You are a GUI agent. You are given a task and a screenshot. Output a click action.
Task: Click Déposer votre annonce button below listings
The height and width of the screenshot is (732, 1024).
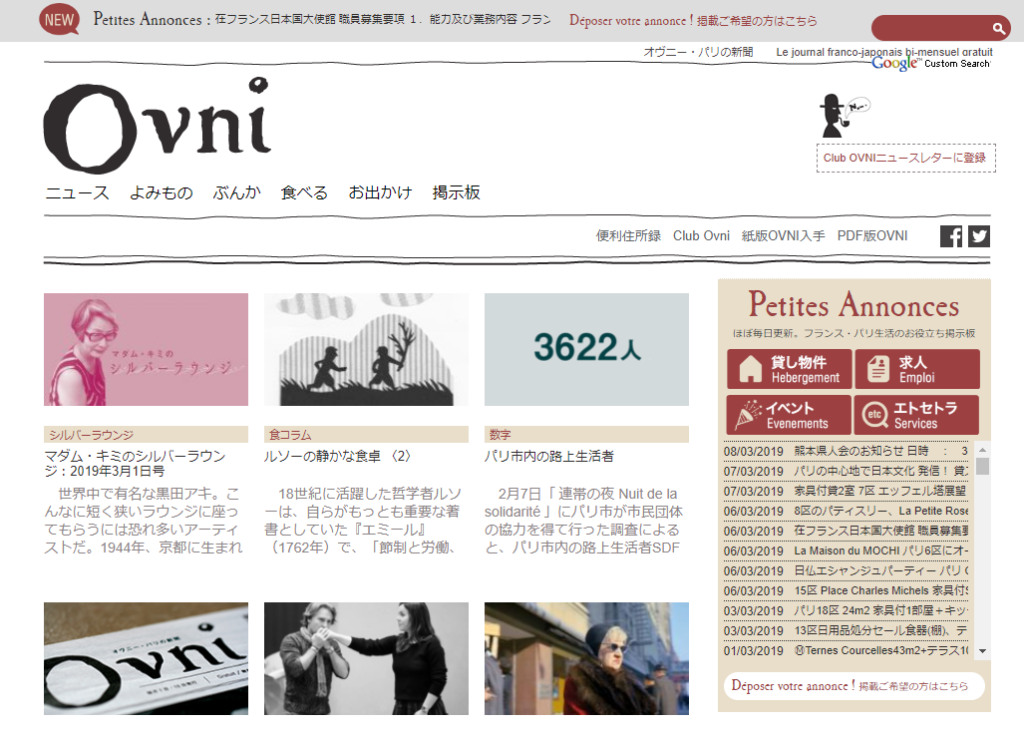click(x=854, y=686)
